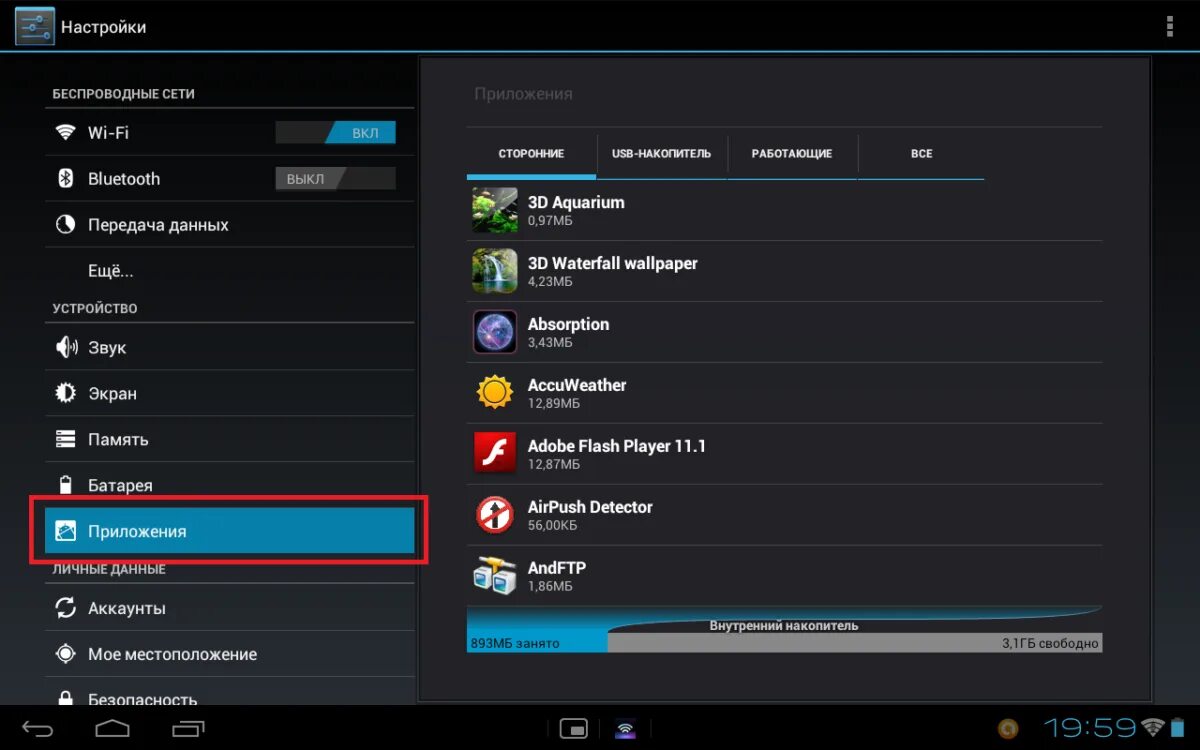Switch to the Сторонние tab
The height and width of the screenshot is (750, 1200).
(532, 154)
